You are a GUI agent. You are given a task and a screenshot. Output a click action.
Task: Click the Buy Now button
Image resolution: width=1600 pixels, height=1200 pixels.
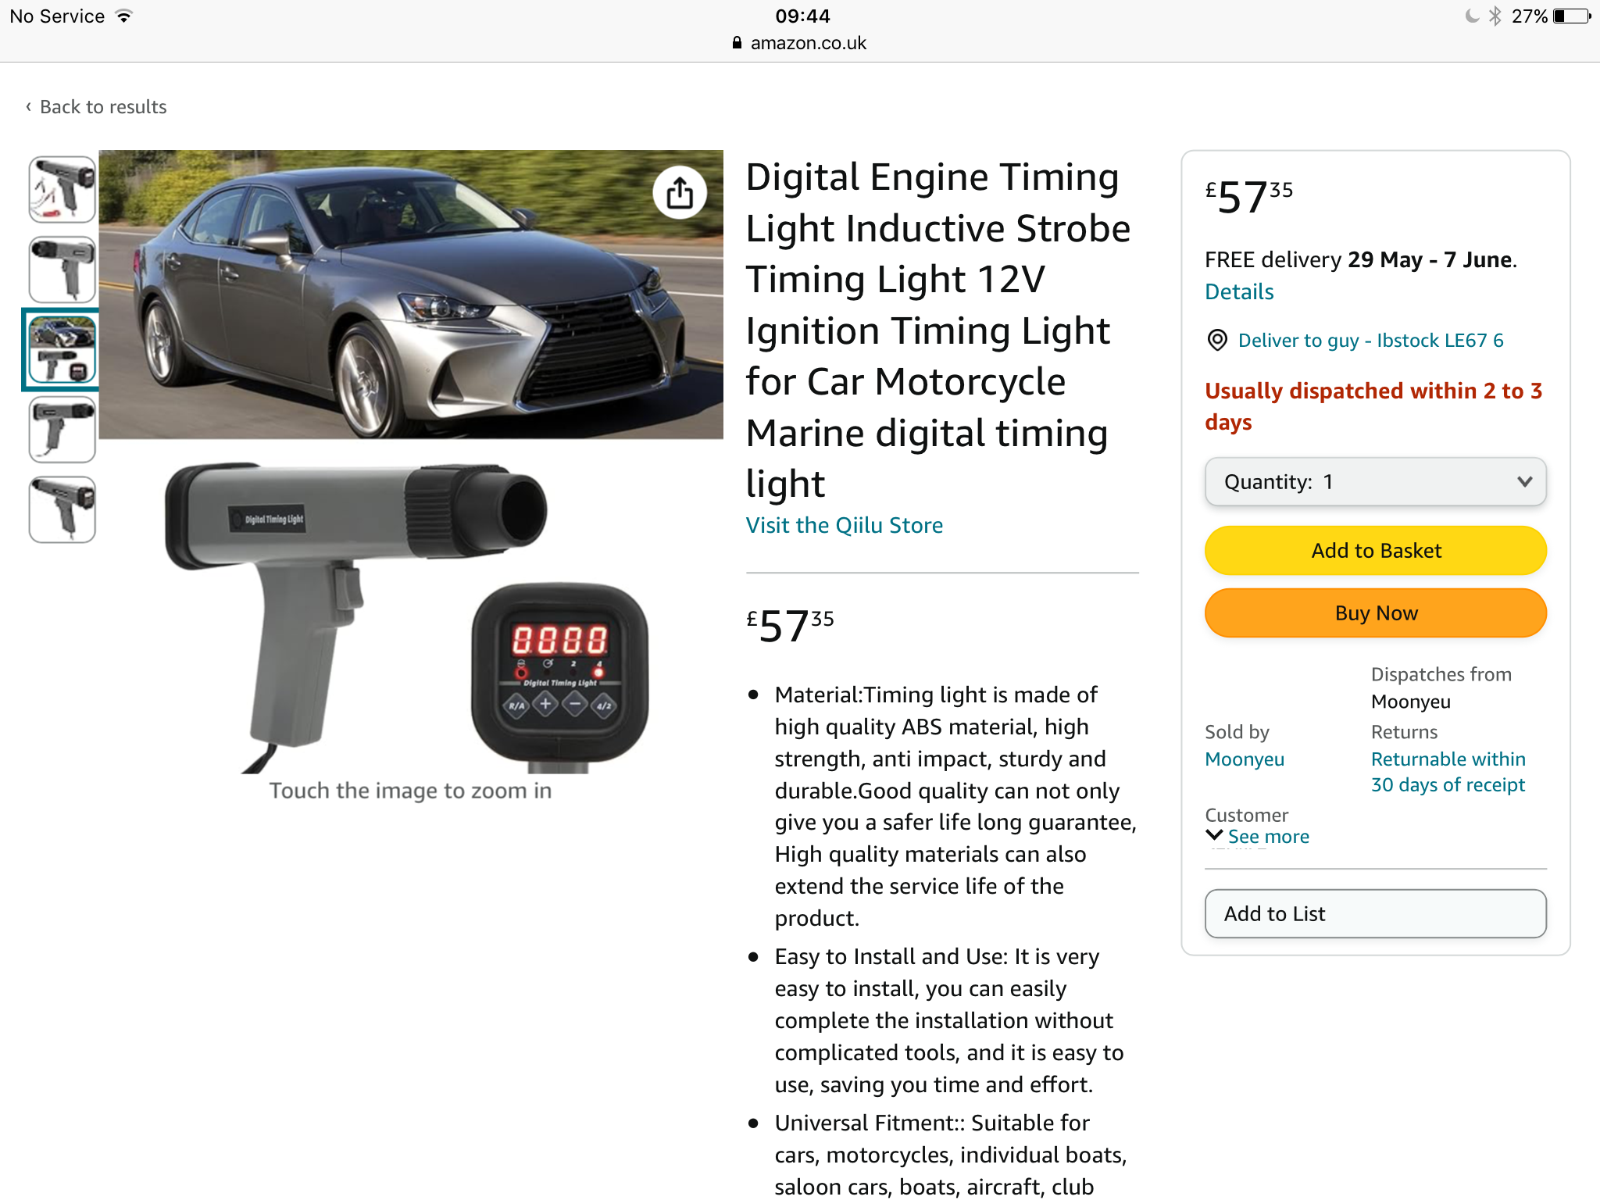[x=1376, y=613]
